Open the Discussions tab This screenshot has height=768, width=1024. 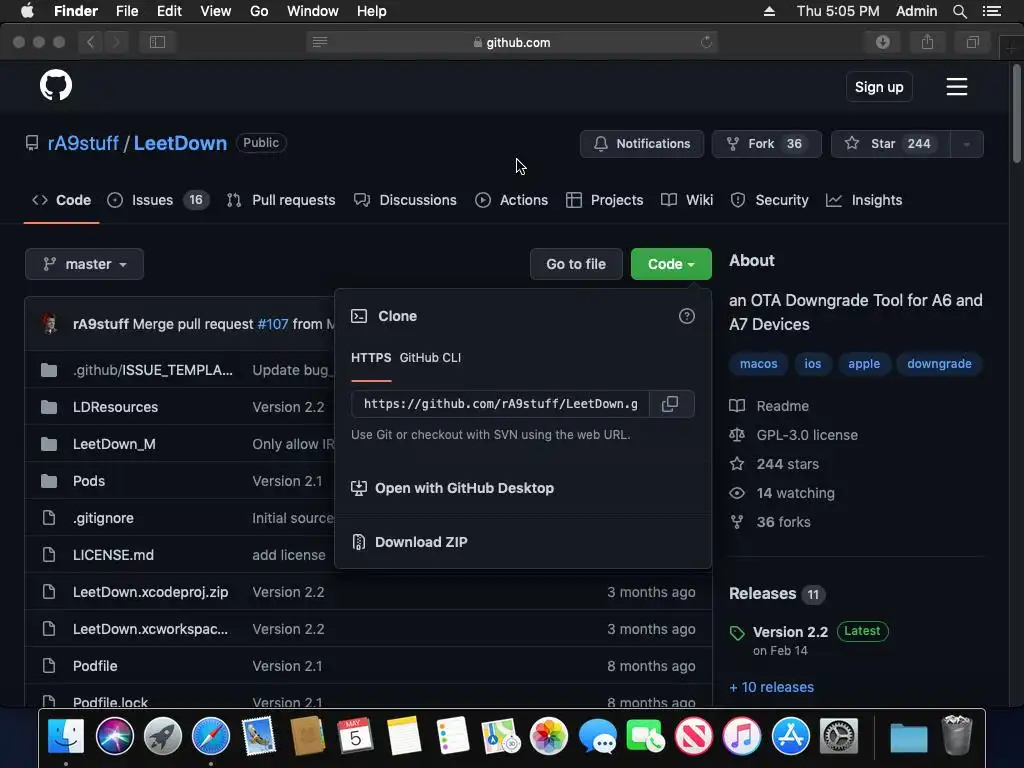pyautogui.click(x=405, y=200)
